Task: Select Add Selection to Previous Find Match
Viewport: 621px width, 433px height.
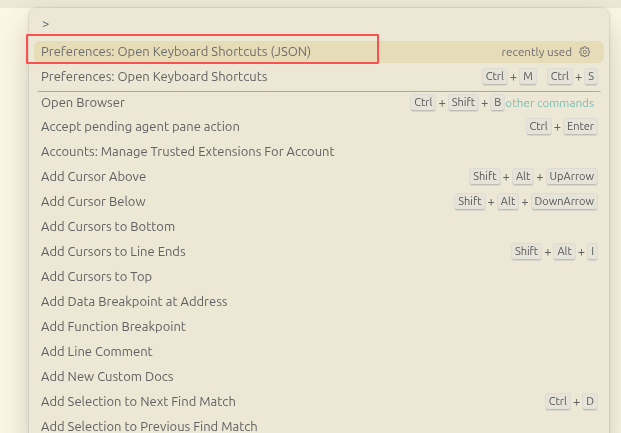Action: [319, 426]
